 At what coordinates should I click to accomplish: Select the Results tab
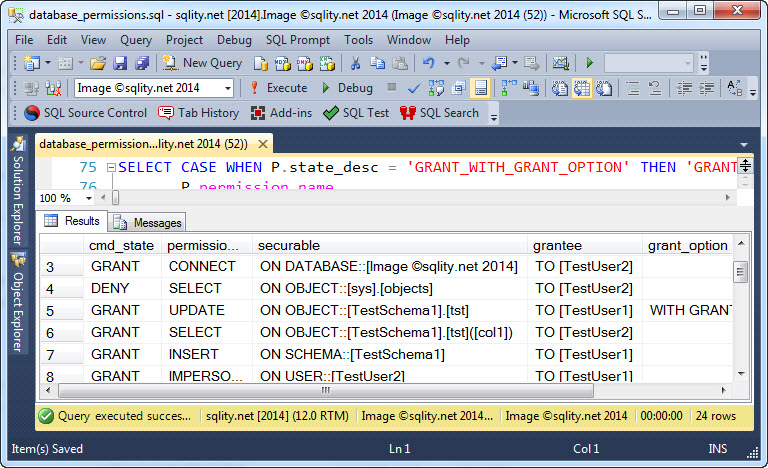tap(72, 221)
